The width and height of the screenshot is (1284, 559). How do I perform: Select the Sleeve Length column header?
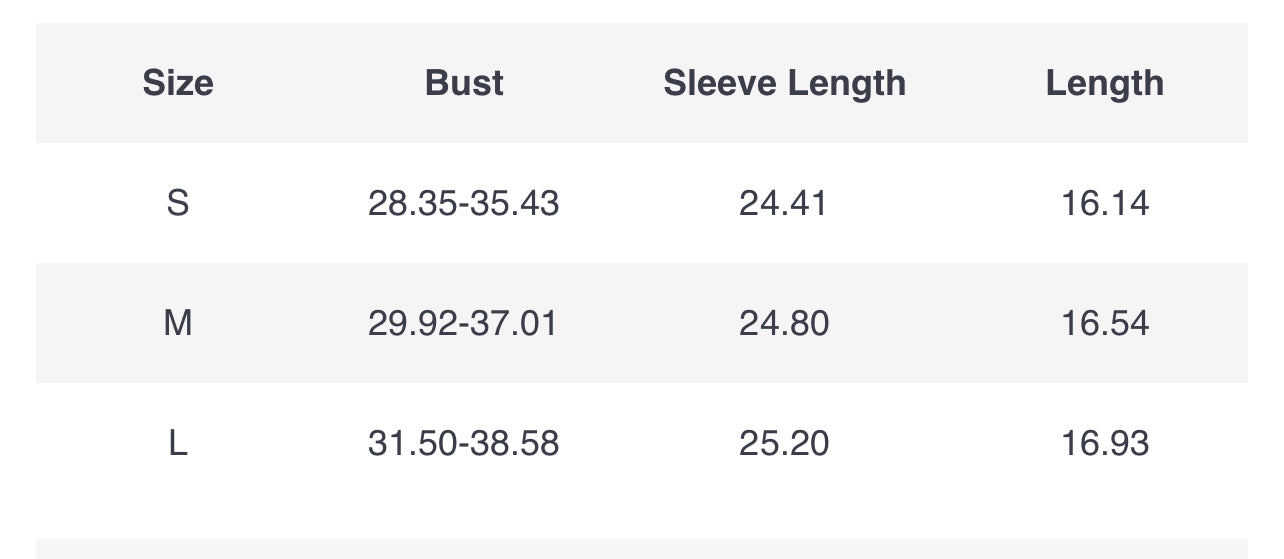click(x=784, y=83)
